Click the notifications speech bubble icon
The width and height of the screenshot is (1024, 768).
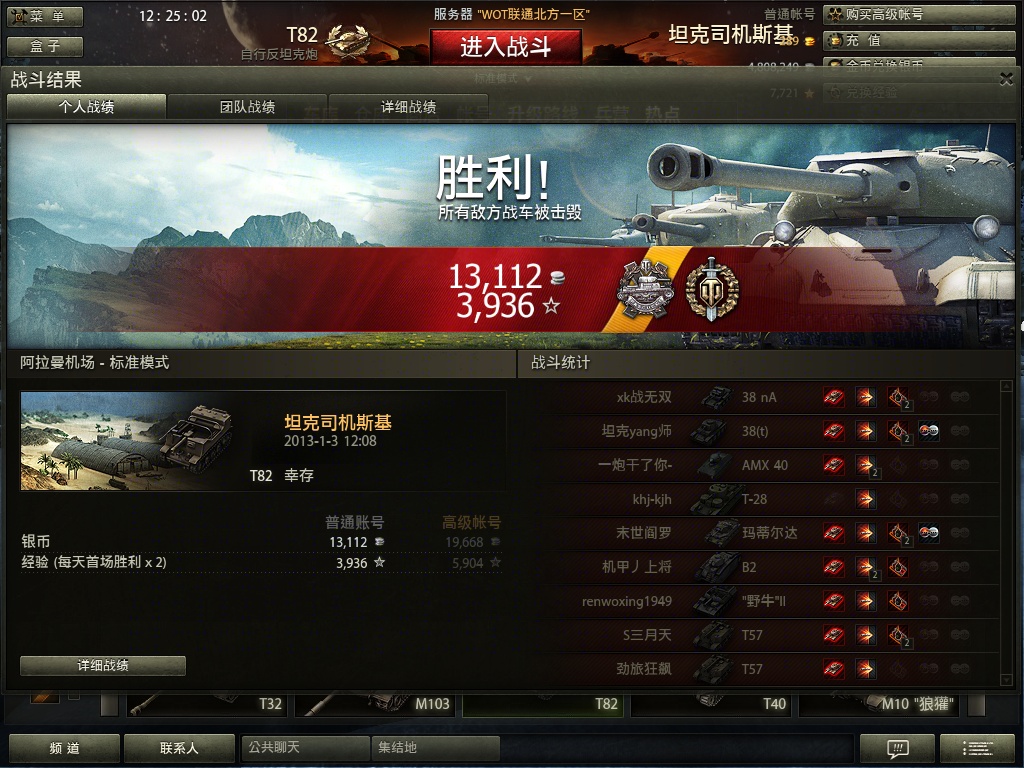tap(898, 748)
